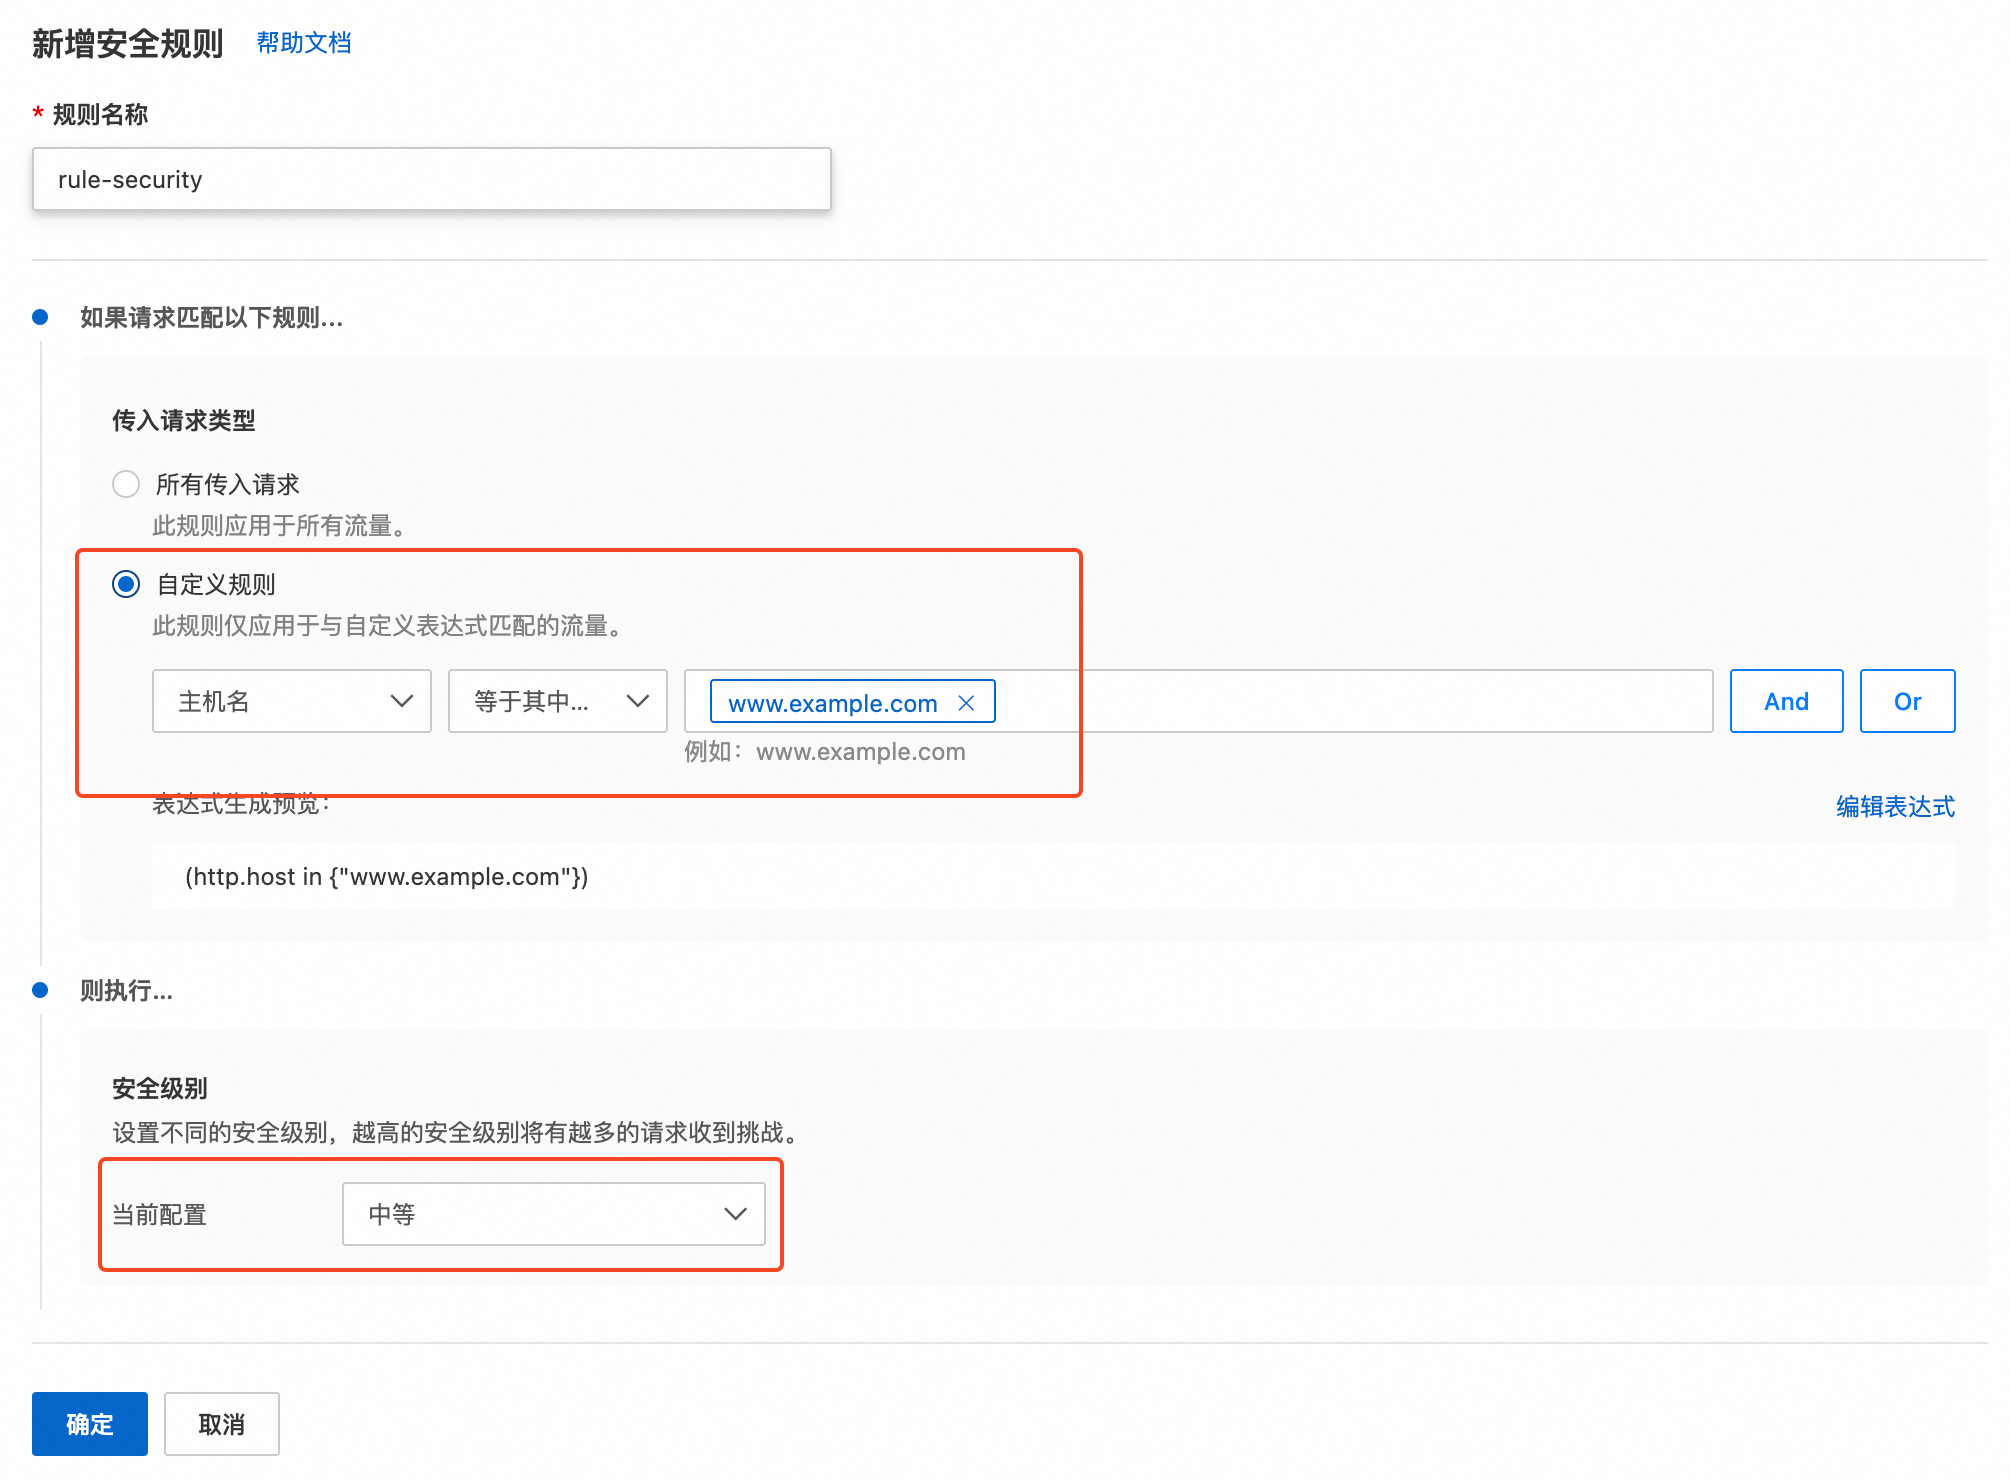Focus the 规则名称 rule-security input field
The height and width of the screenshot is (1480, 2010).
tap(431, 179)
